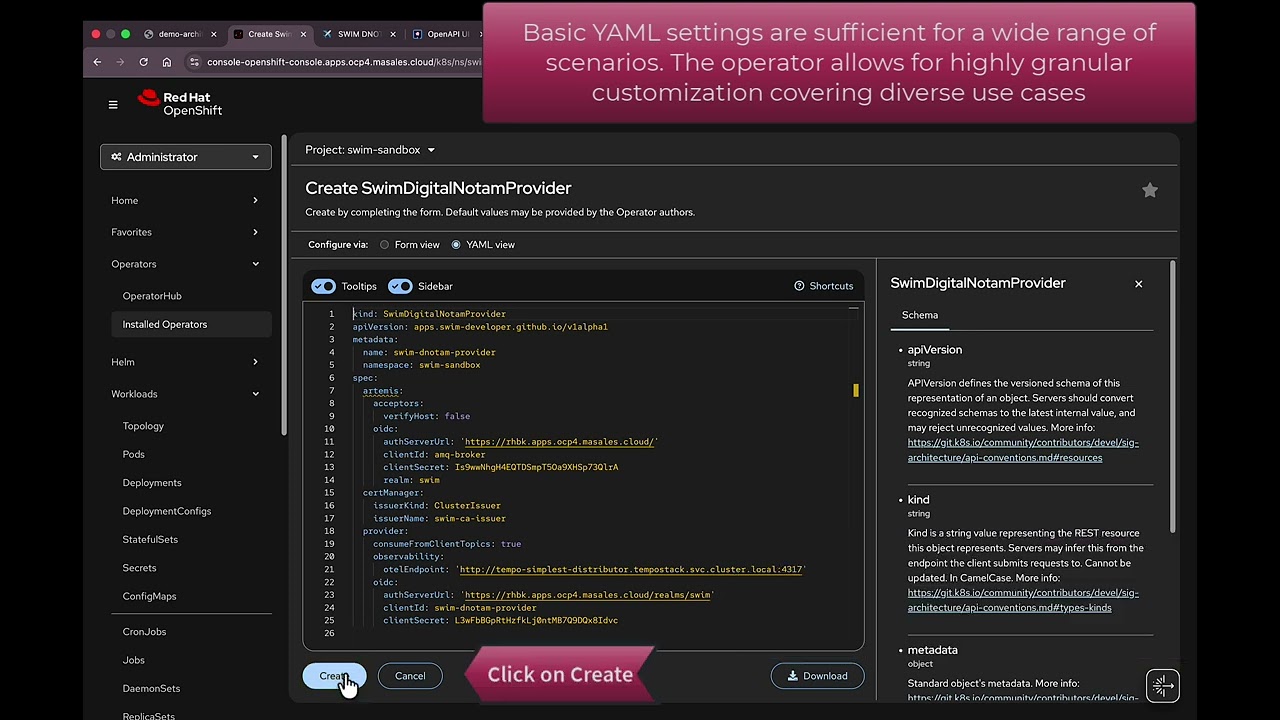Open the Topology page

[143, 426]
